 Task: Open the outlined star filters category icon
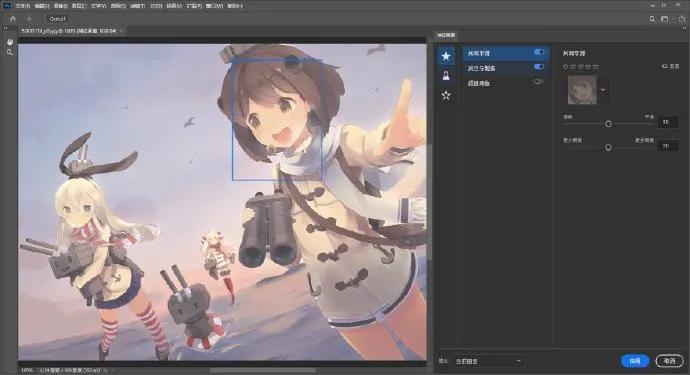click(446, 95)
